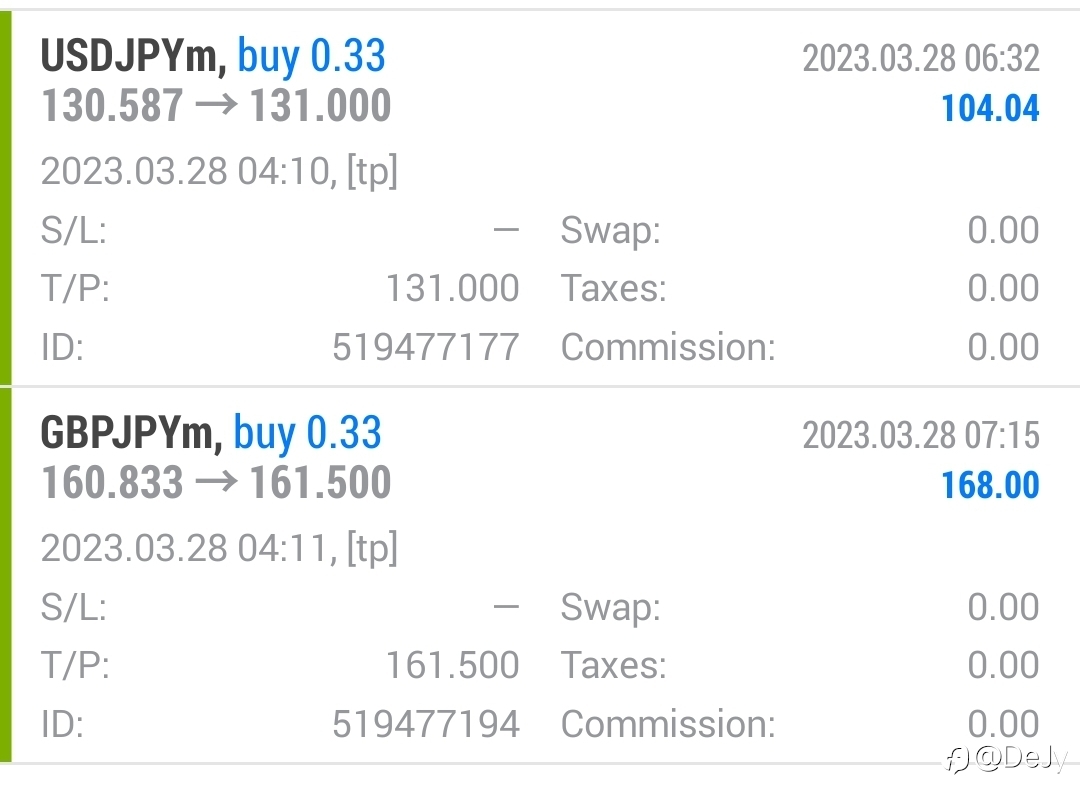Screen dimensions: 1080x804
Task: Select the 104.04 profit value
Action: (x=990, y=109)
